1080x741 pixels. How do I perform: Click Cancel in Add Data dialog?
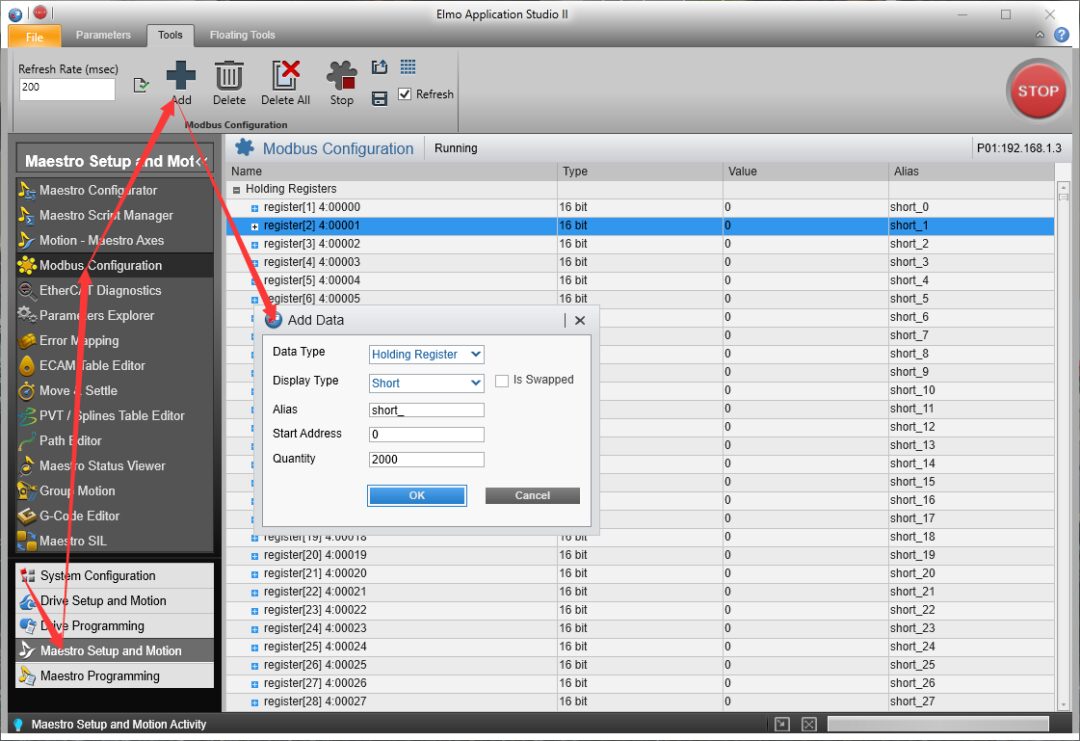point(532,495)
